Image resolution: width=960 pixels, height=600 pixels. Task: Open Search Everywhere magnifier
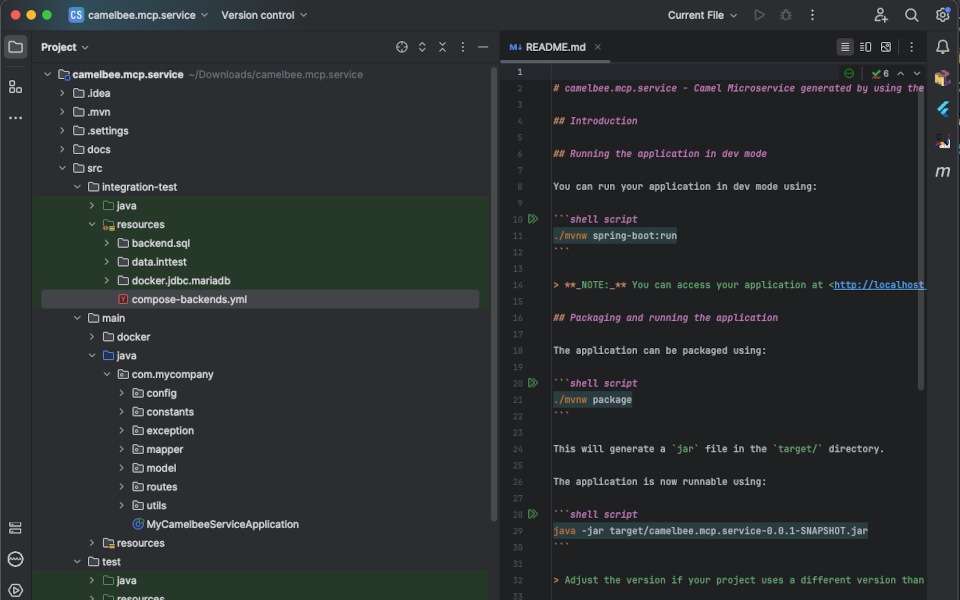[x=912, y=15]
